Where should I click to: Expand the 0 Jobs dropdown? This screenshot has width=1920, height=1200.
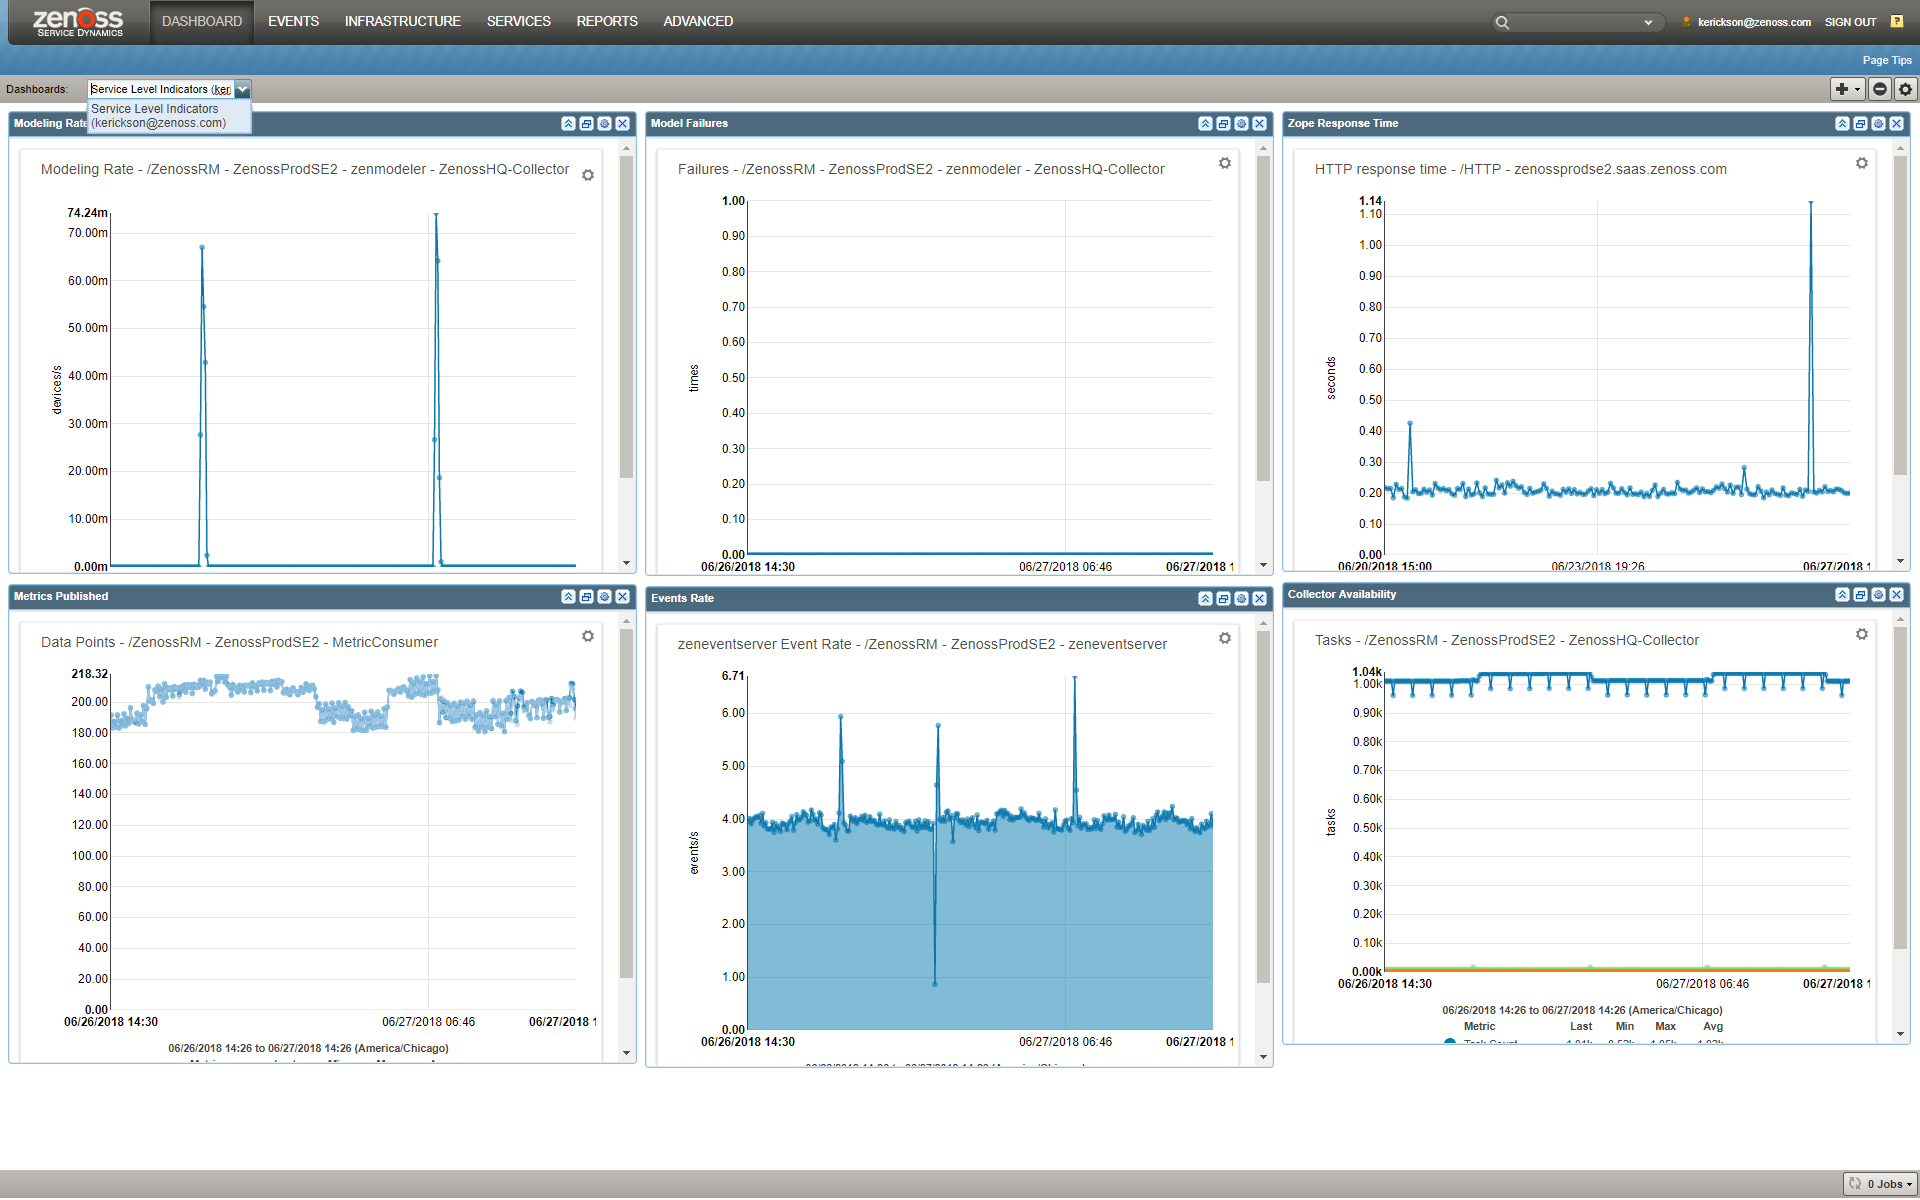(1880, 1184)
